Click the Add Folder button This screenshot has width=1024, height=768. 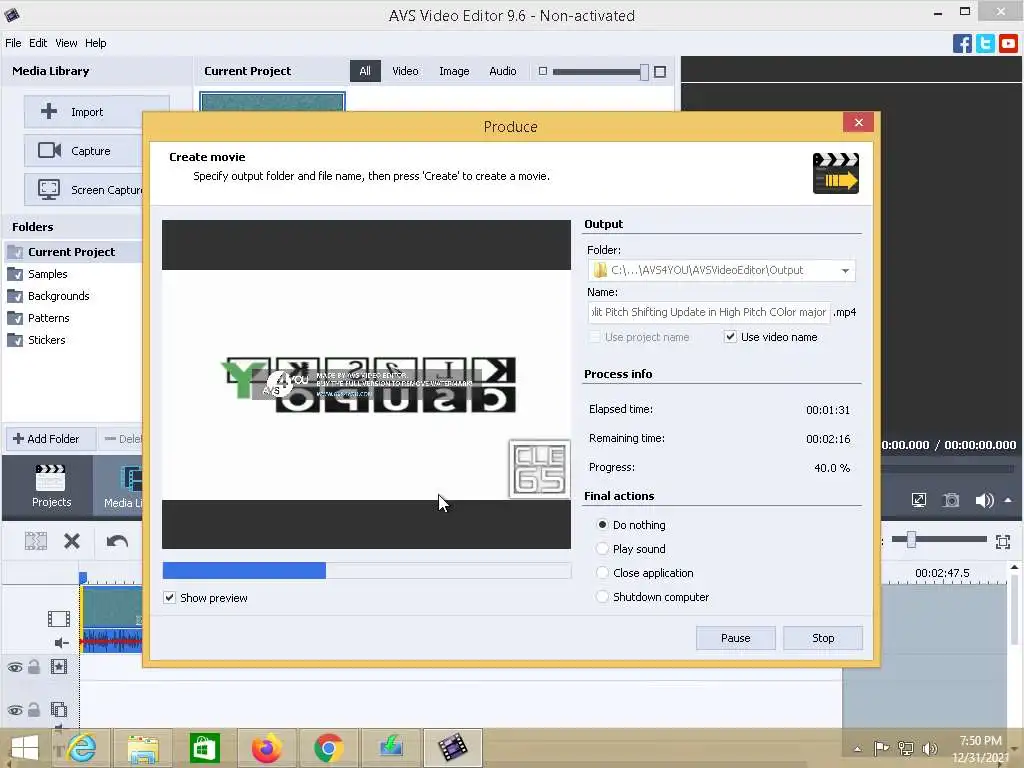pyautogui.click(x=51, y=439)
